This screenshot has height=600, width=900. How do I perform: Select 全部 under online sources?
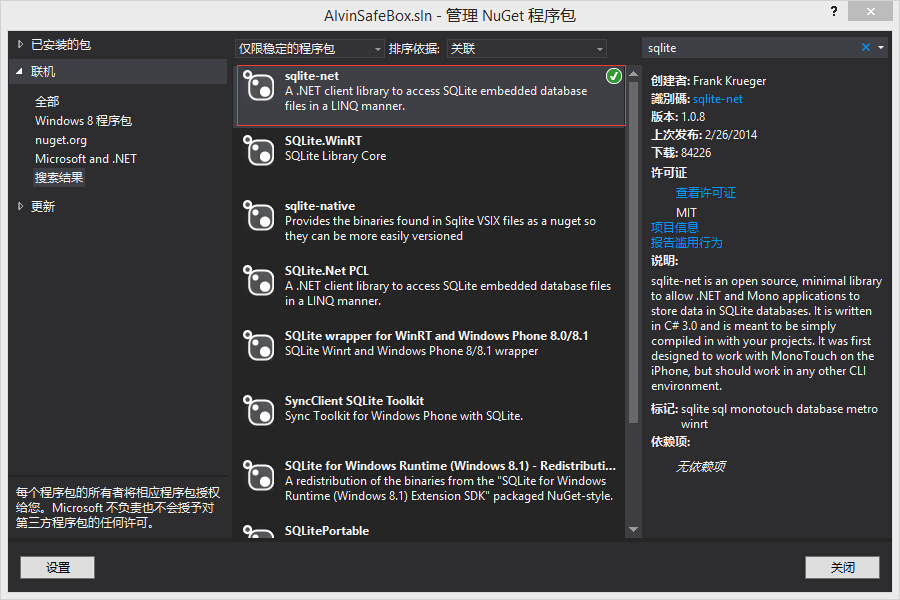(x=47, y=102)
